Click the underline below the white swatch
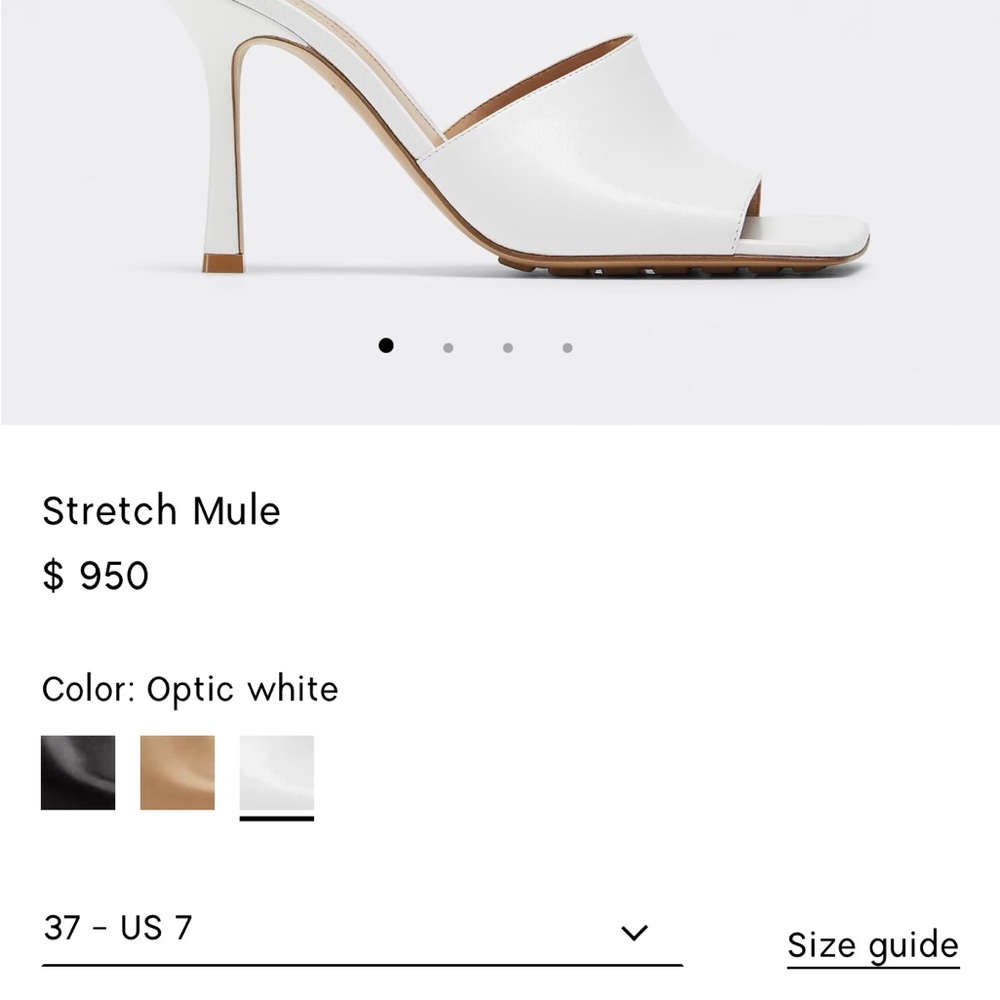Viewport: 1000px width, 1000px height. [x=275, y=820]
